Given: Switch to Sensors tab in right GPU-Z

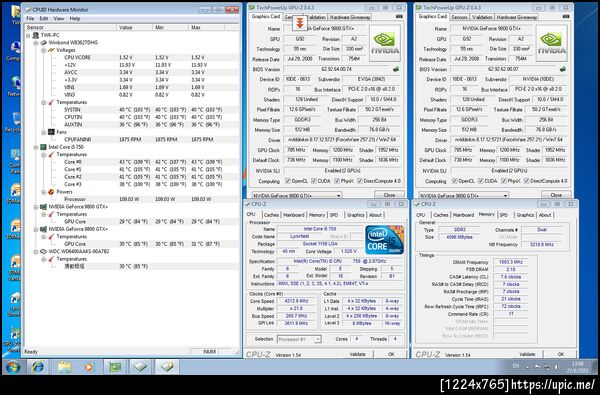Looking at the screenshot, I should coord(459,17).
